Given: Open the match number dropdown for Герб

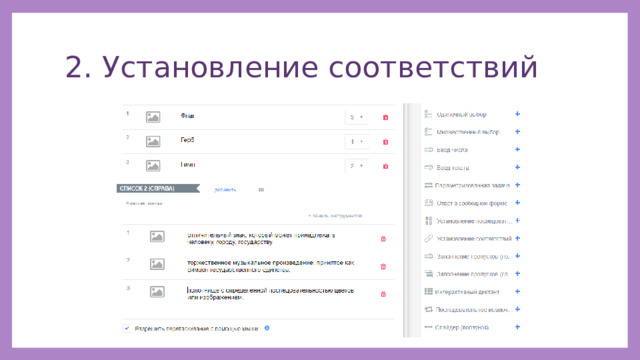Looking at the screenshot, I should (356, 142).
